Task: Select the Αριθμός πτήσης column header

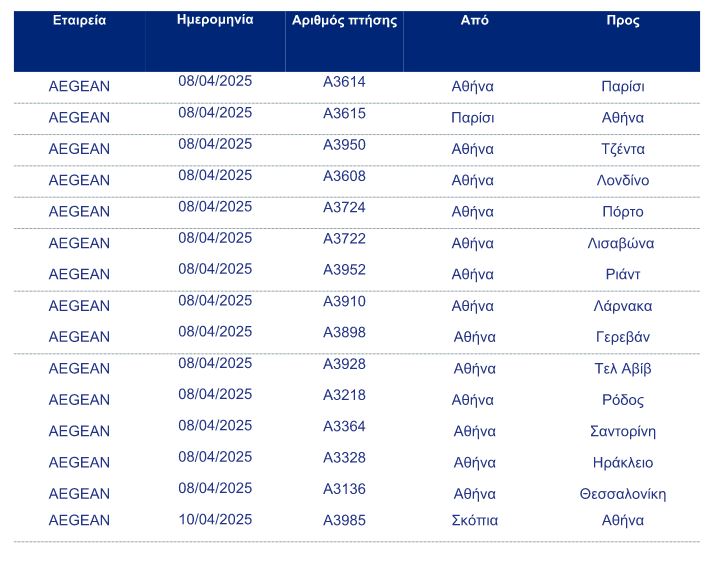Action: [x=344, y=21]
